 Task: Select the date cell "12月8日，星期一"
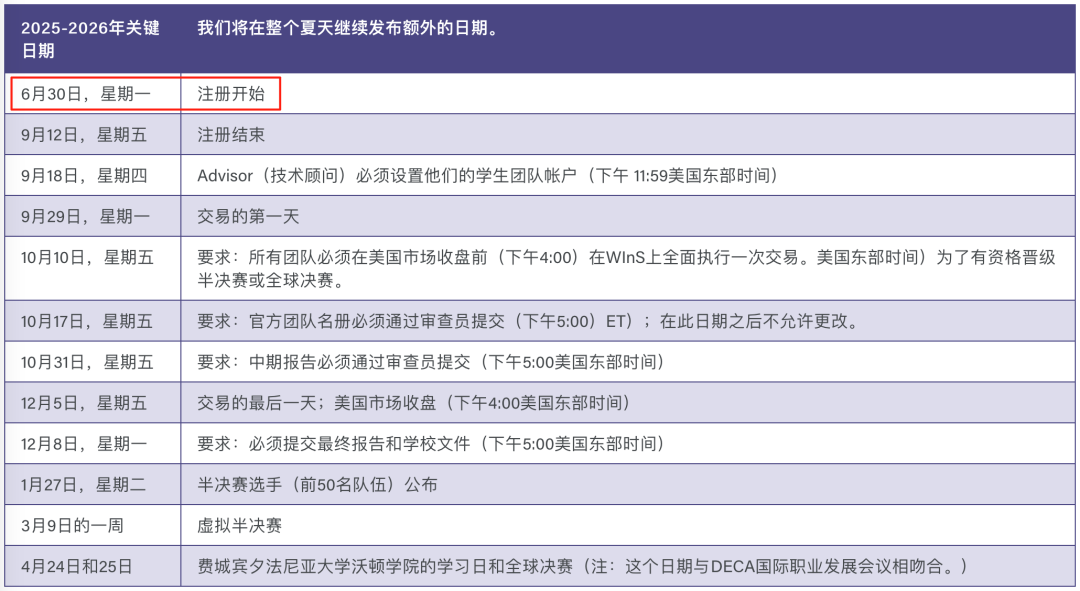coord(92,444)
